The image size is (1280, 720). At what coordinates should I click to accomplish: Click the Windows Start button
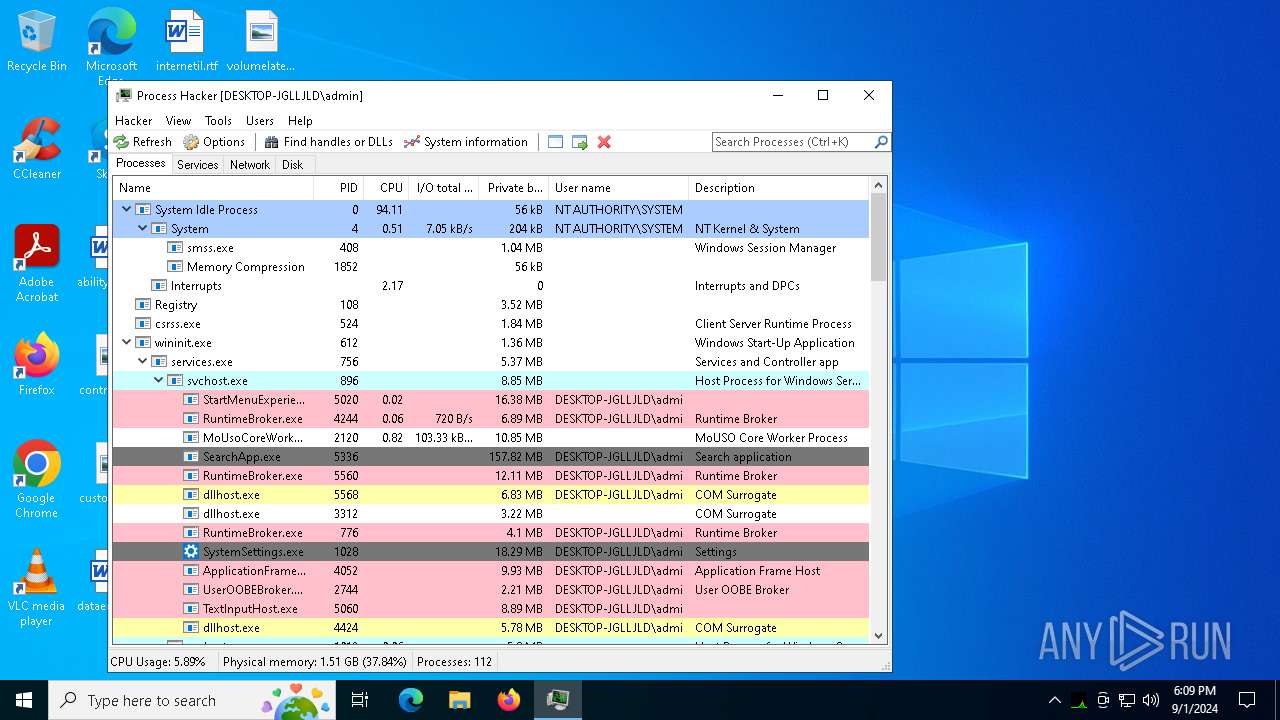(24, 700)
